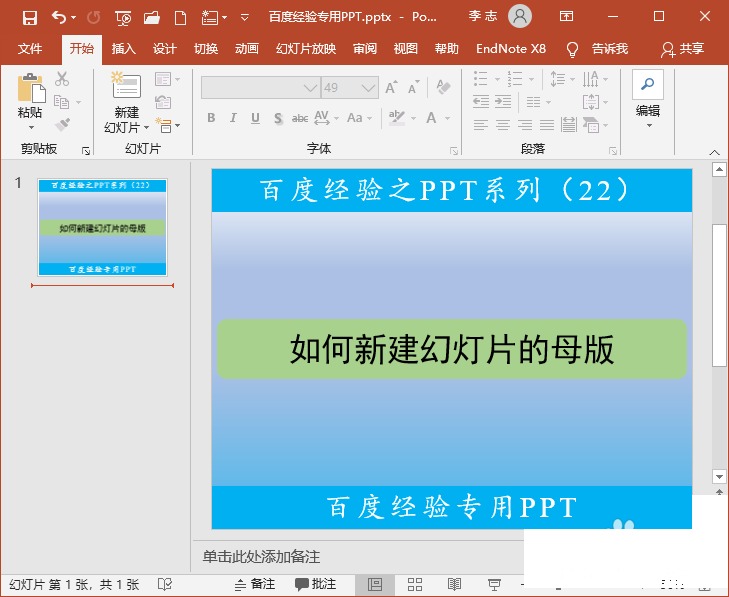Toggle italic formatting

point(233,118)
